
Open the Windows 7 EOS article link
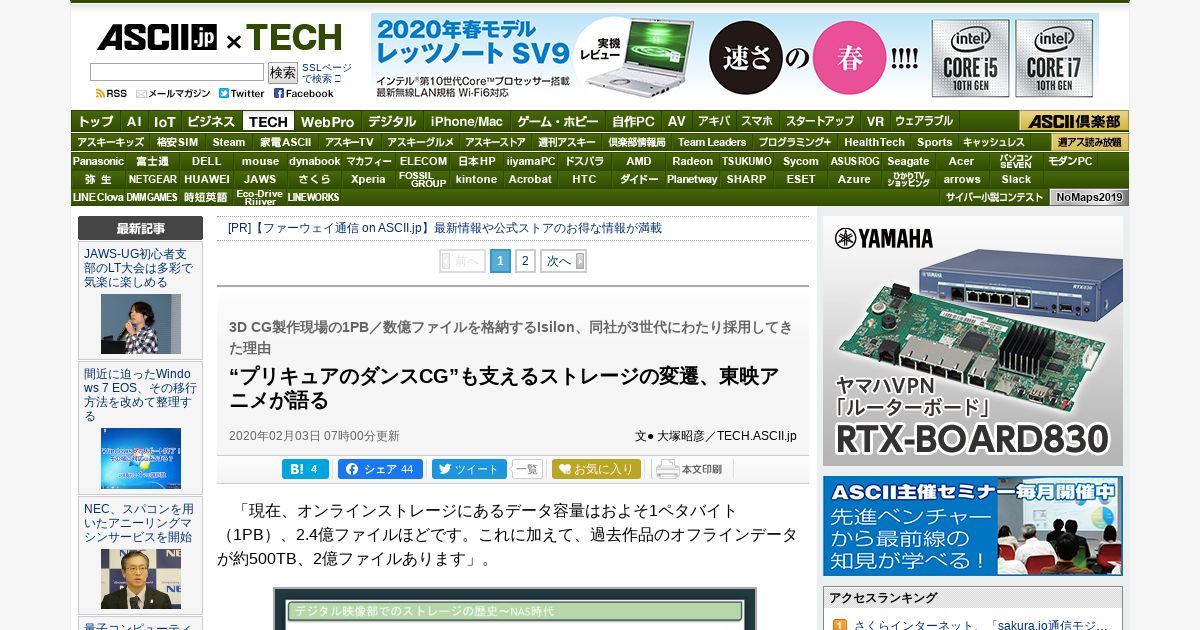tap(140, 395)
